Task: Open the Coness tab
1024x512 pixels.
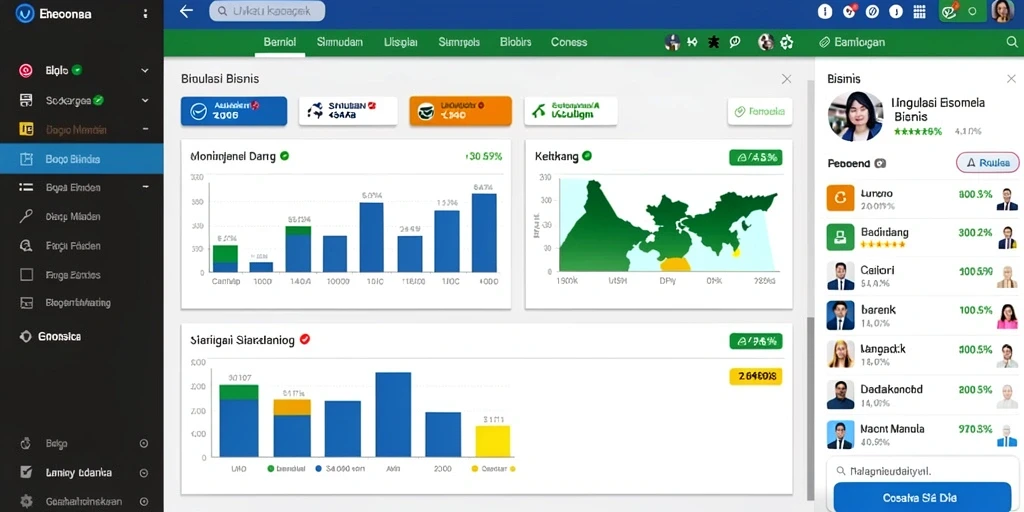Action: 569,42
